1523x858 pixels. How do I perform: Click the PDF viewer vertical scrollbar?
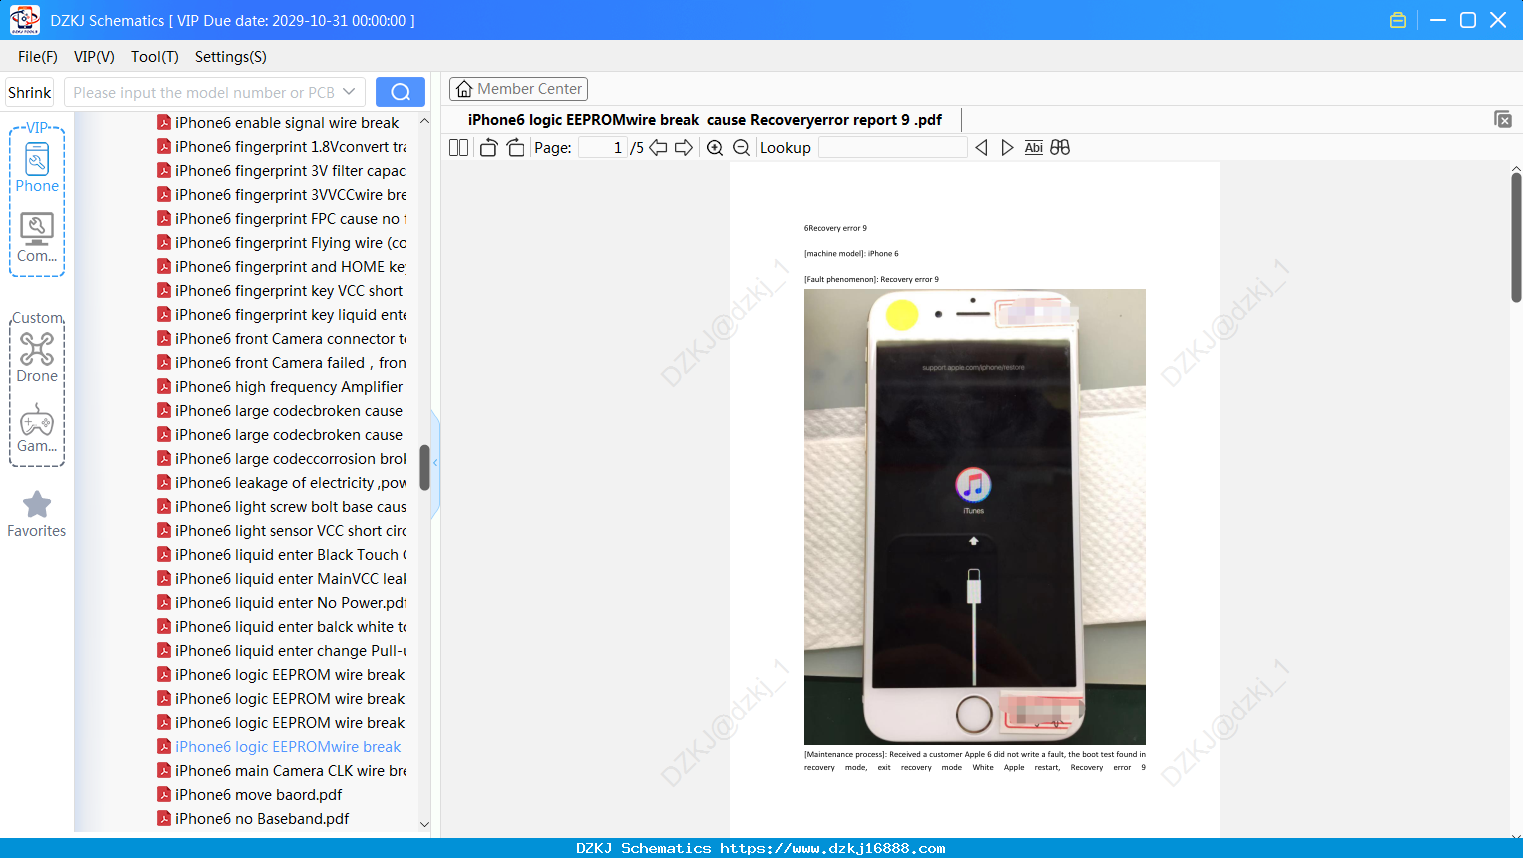[1516, 236]
